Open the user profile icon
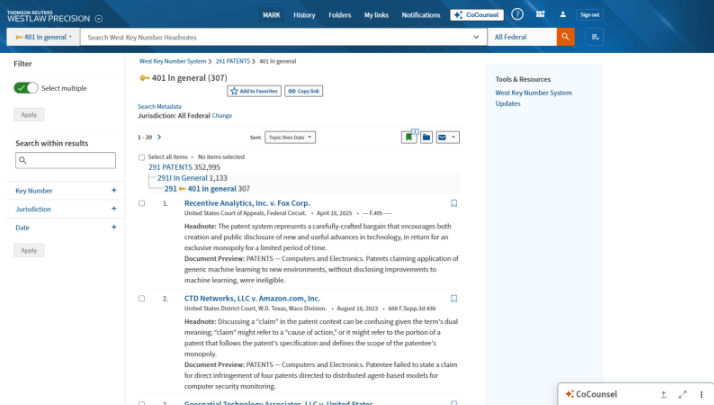The image size is (714, 405). 562,15
